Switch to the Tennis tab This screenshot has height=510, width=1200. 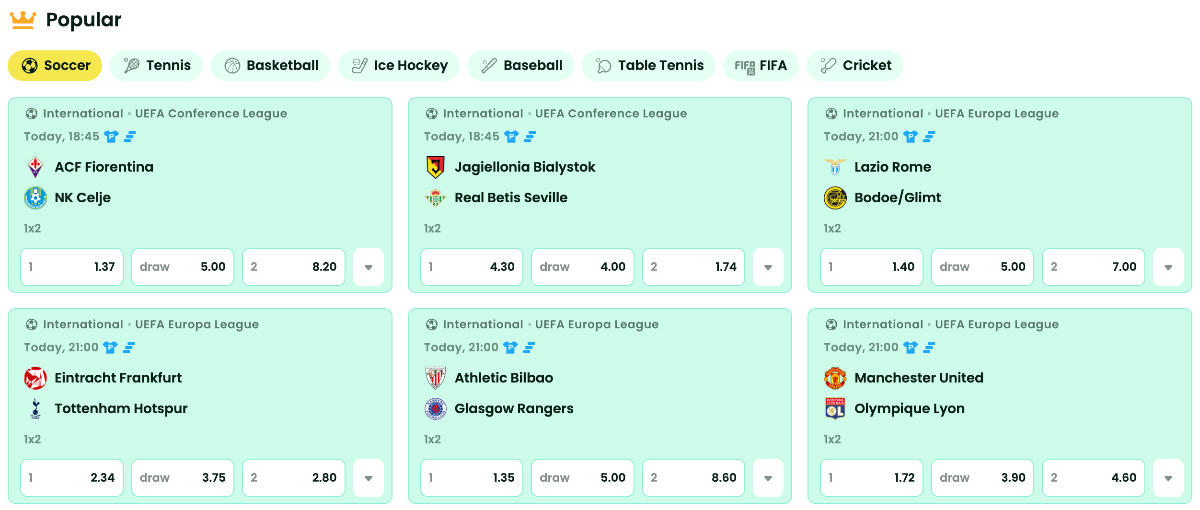point(157,66)
